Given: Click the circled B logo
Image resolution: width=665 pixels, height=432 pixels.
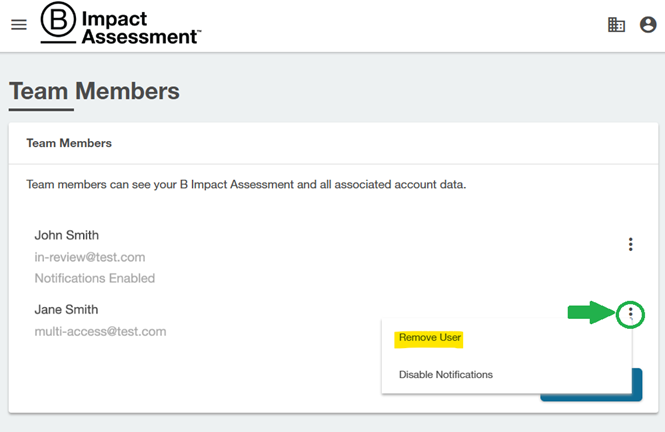Looking at the screenshot, I should tap(58, 24).
